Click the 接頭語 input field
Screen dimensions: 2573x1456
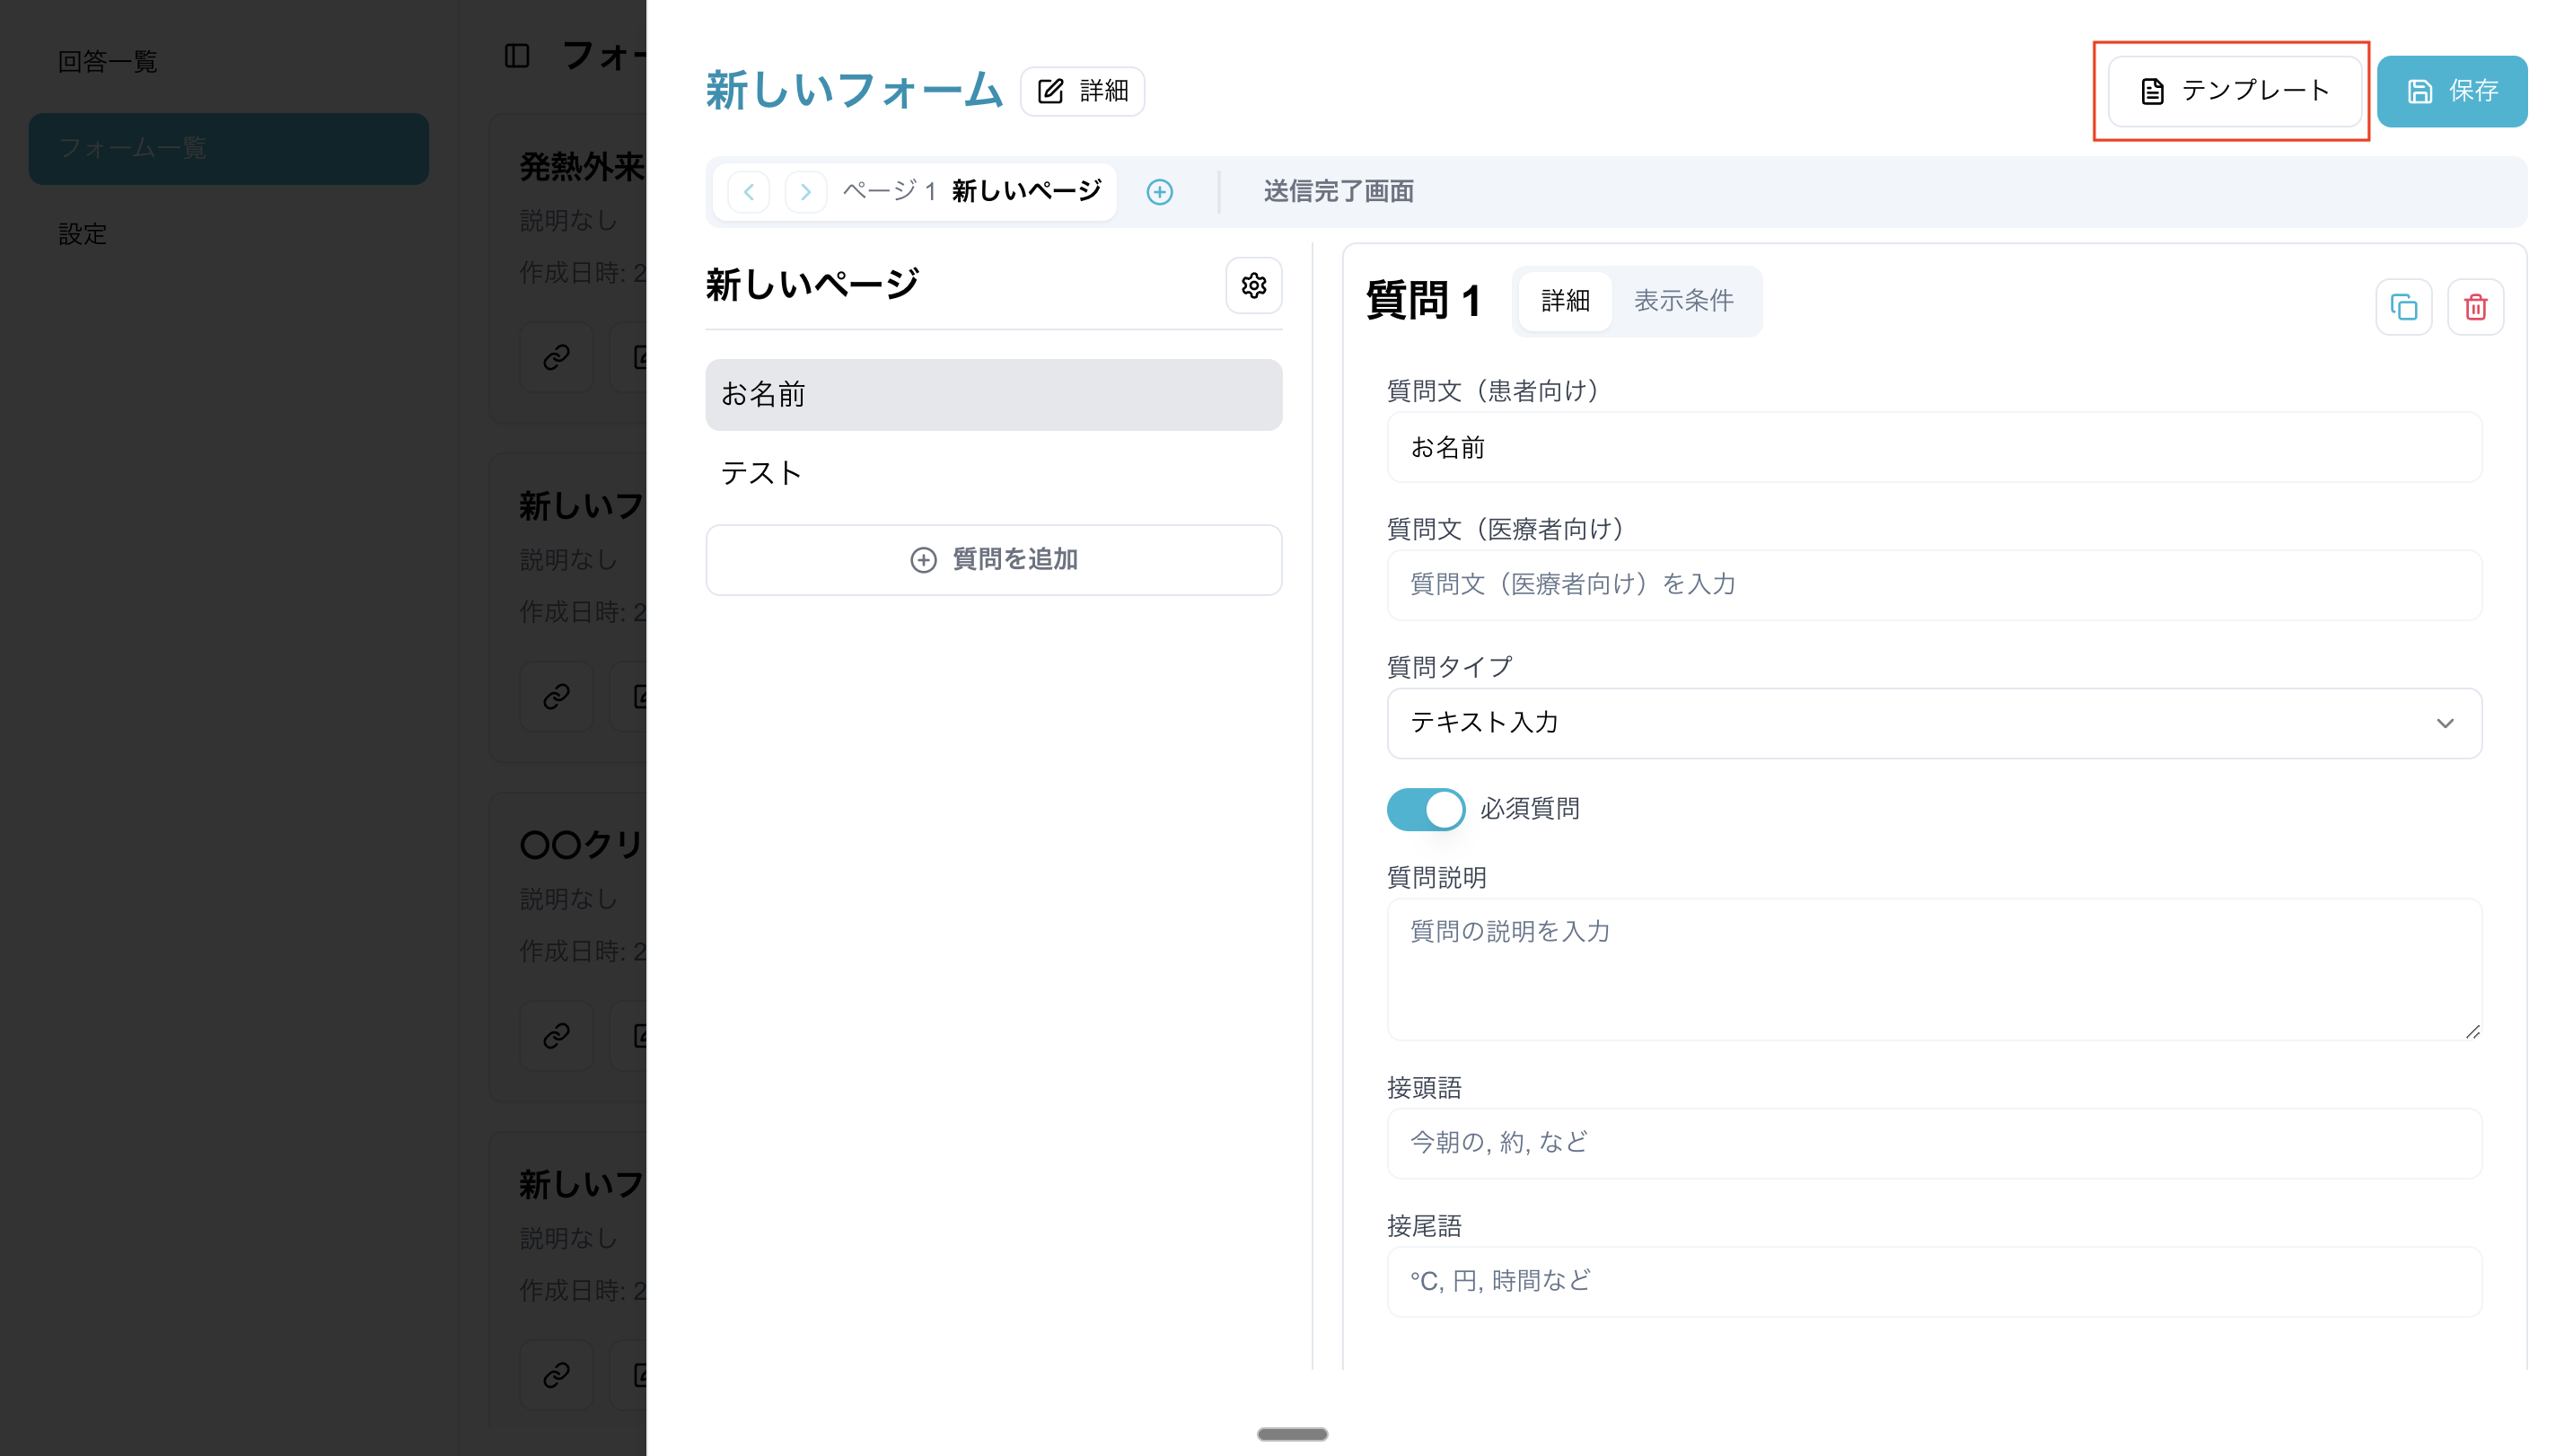tap(1933, 1143)
